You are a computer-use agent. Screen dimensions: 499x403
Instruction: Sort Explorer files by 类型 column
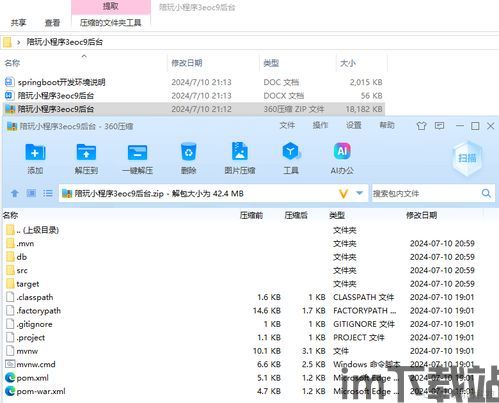coord(271,63)
